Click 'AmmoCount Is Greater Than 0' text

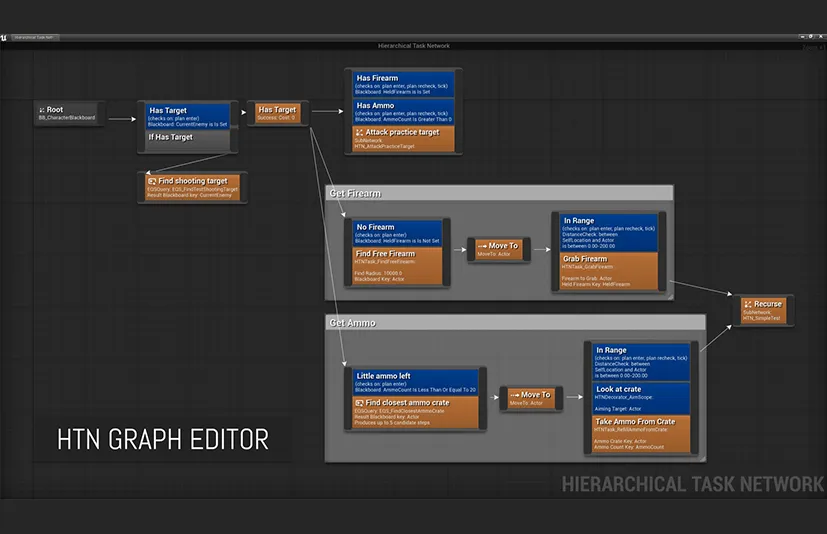coord(417,120)
